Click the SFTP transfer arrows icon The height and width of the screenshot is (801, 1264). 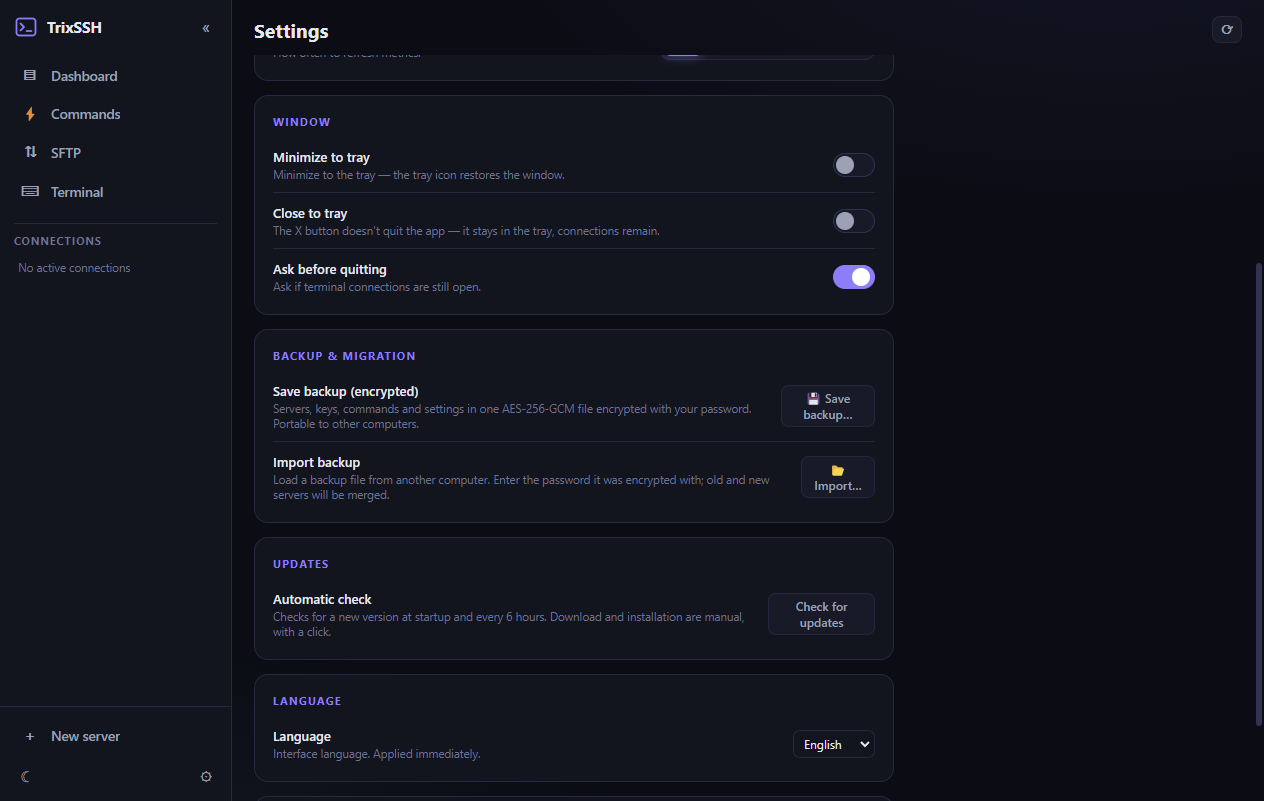tap(30, 153)
